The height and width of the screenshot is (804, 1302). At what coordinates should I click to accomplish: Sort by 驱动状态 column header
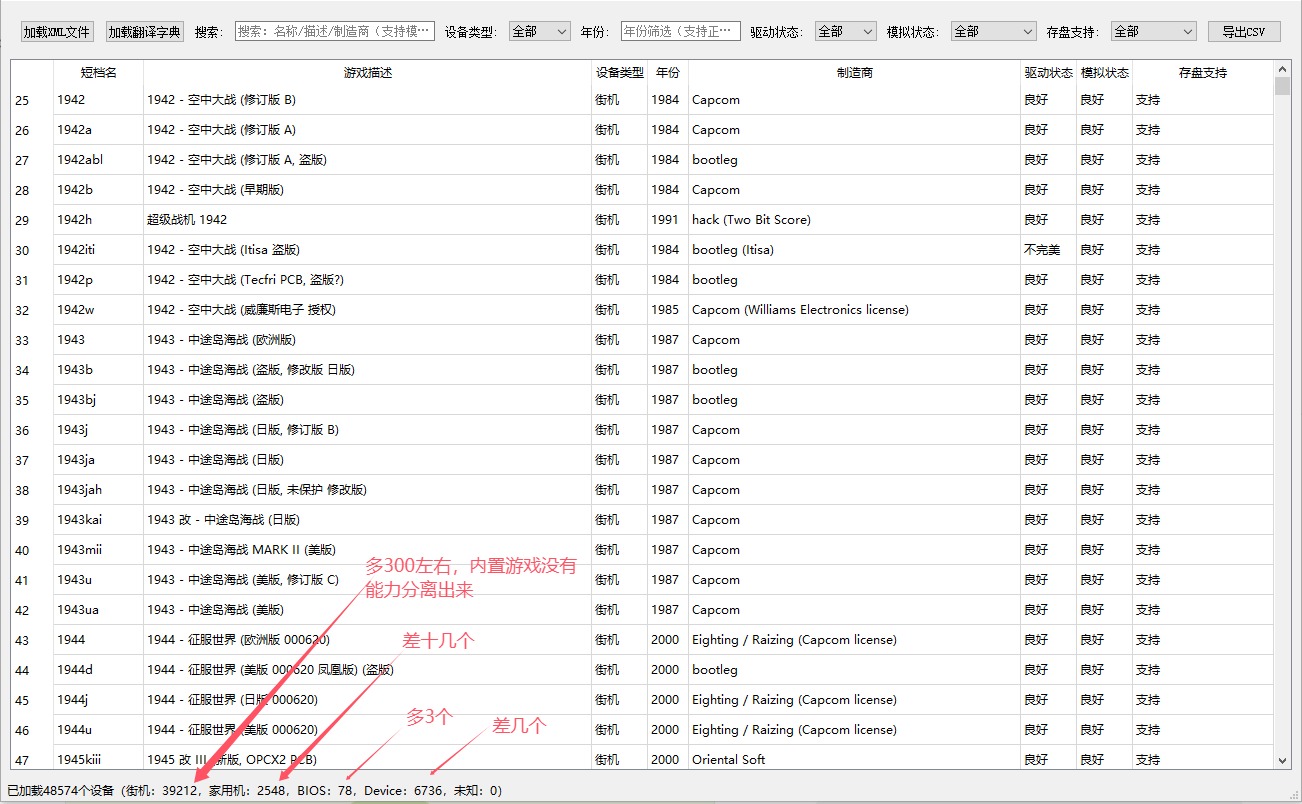(x=1048, y=73)
